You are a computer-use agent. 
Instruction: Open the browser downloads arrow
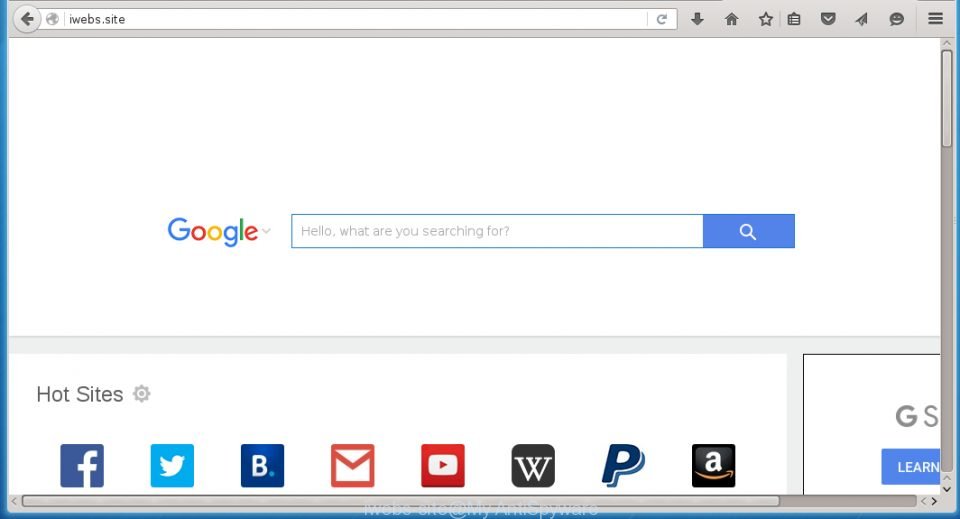697,19
